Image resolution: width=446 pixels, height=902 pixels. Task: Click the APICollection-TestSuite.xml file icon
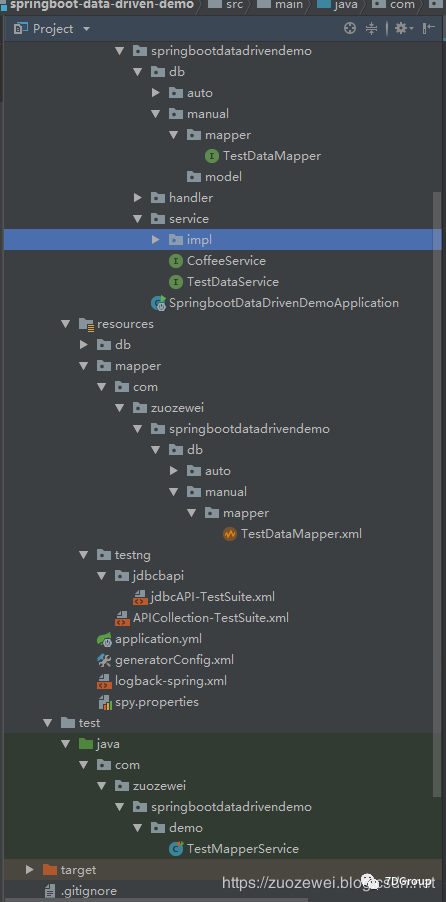(x=122, y=618)
